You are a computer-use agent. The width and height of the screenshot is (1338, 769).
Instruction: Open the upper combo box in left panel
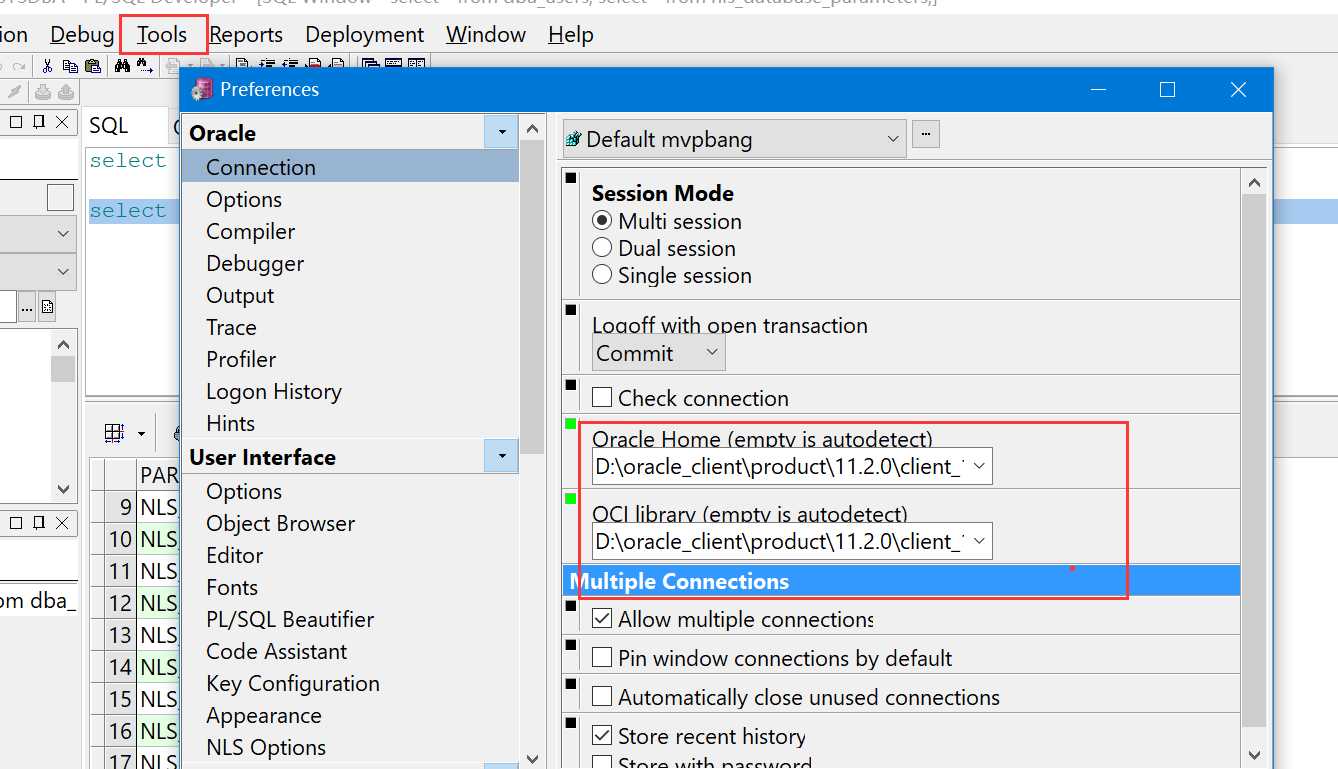[x=37, y=233]
